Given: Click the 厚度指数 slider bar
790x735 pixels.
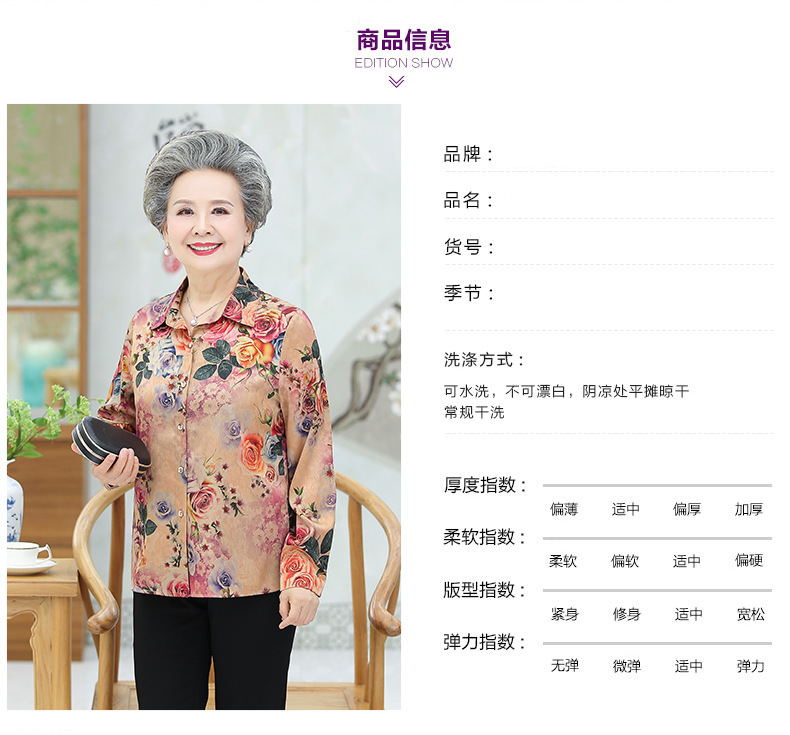Looking at the screenshot, I should tap(657, 486).
